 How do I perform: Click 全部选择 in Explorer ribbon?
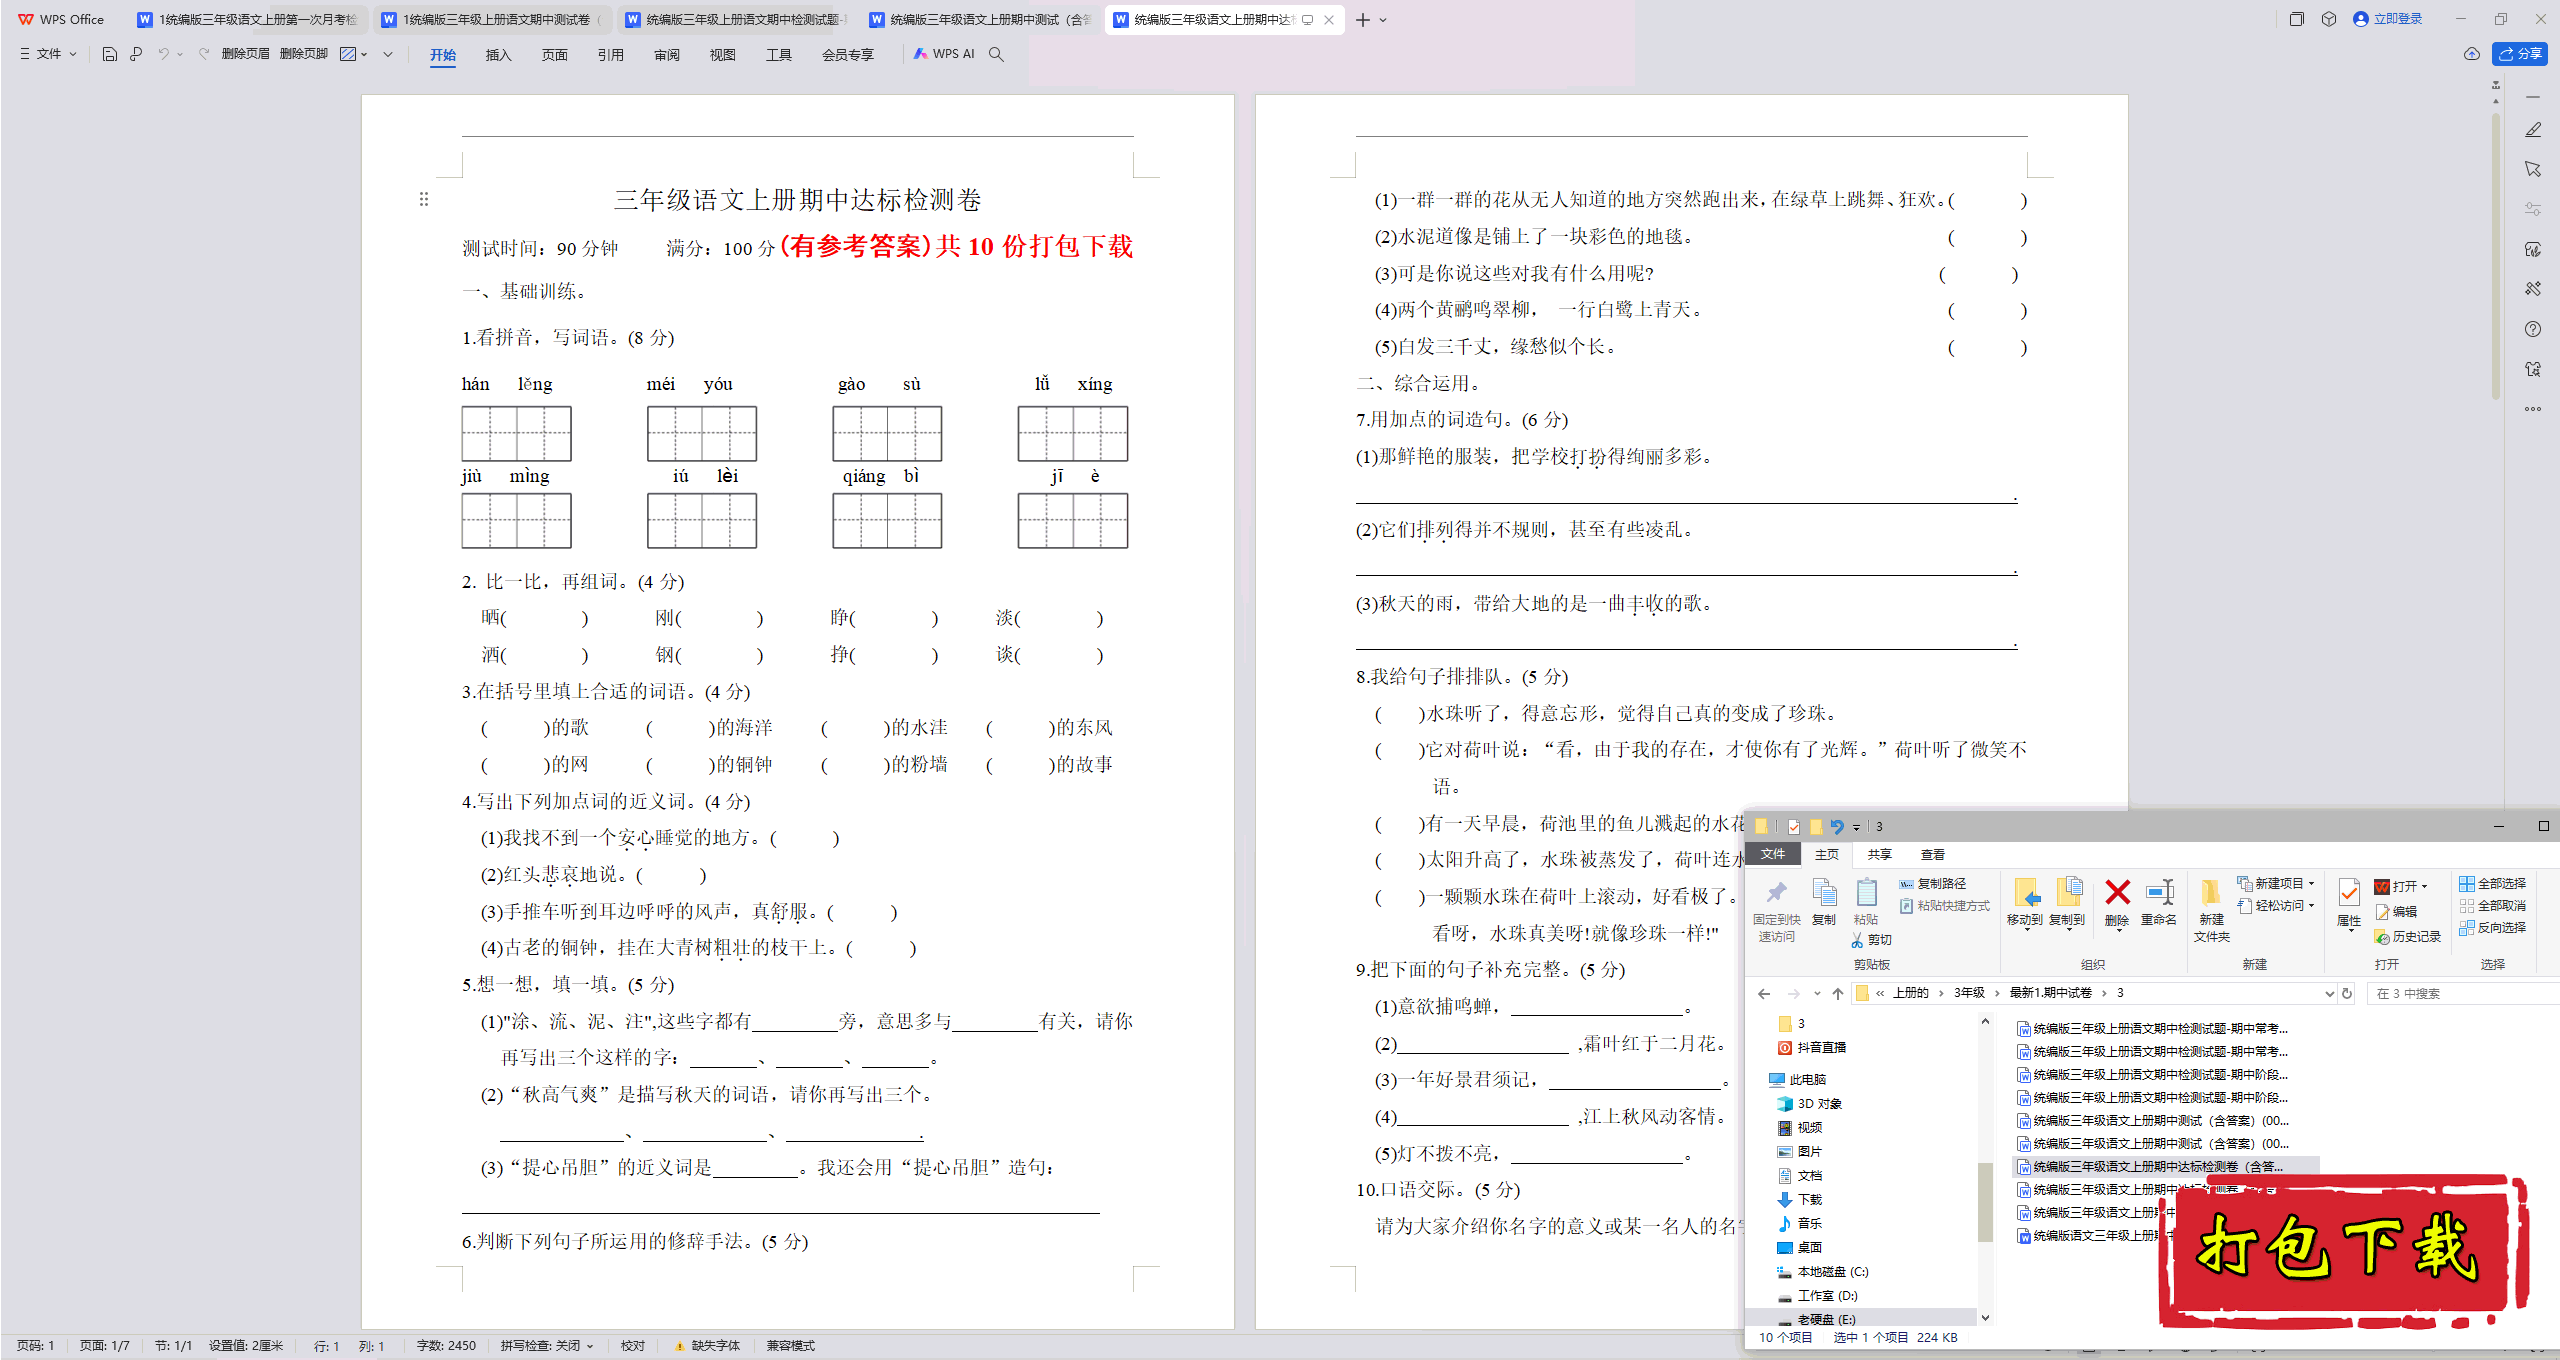2493,883
